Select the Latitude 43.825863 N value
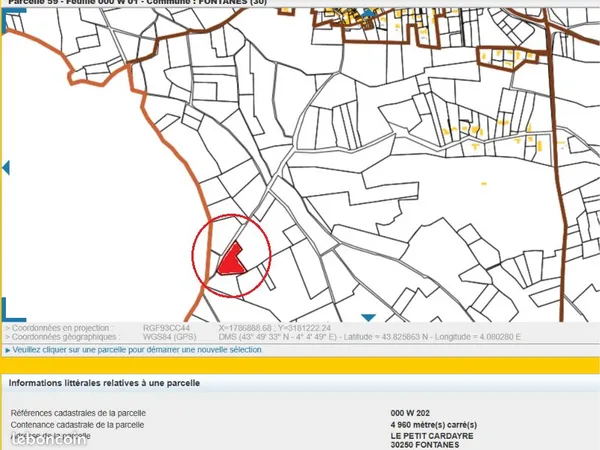Screen dimensions: 600x450 pyautogui.click(x=386, y=337)
